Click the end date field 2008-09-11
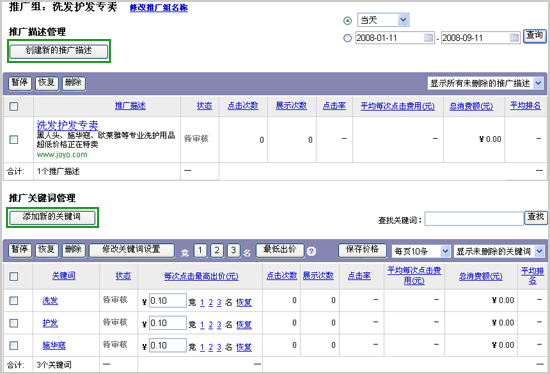This screenshot has width=550, height=374. click(481, 38)
